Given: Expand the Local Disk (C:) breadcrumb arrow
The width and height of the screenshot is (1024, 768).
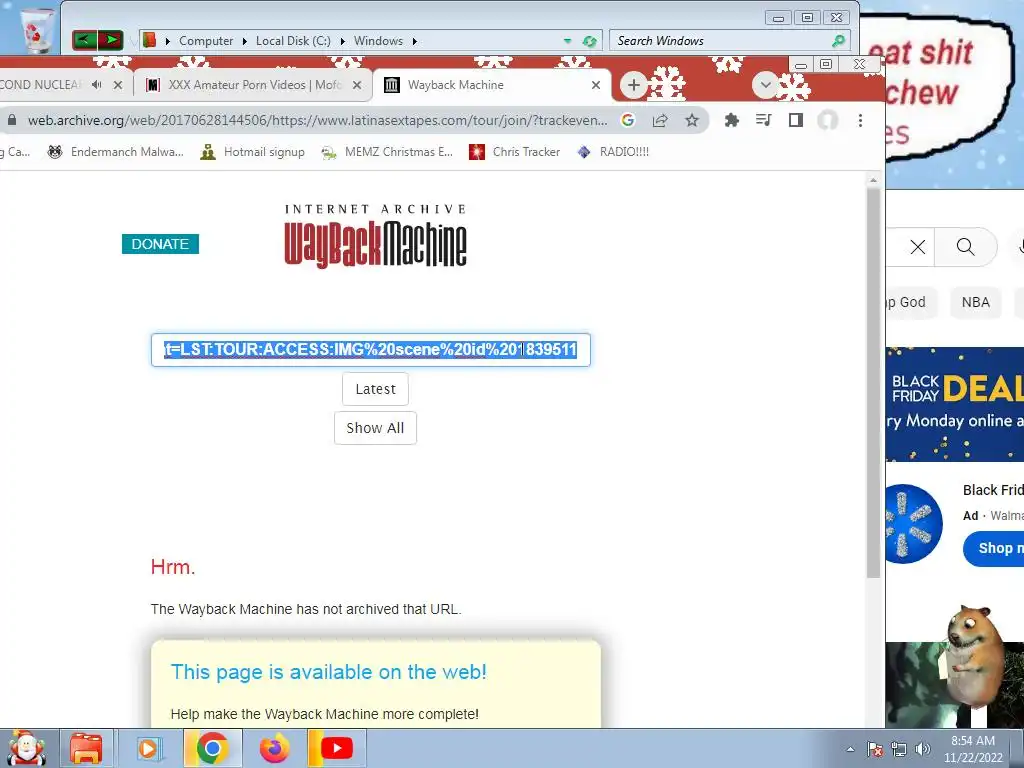Looking at the screenshot, I should (x=342, y=41).
